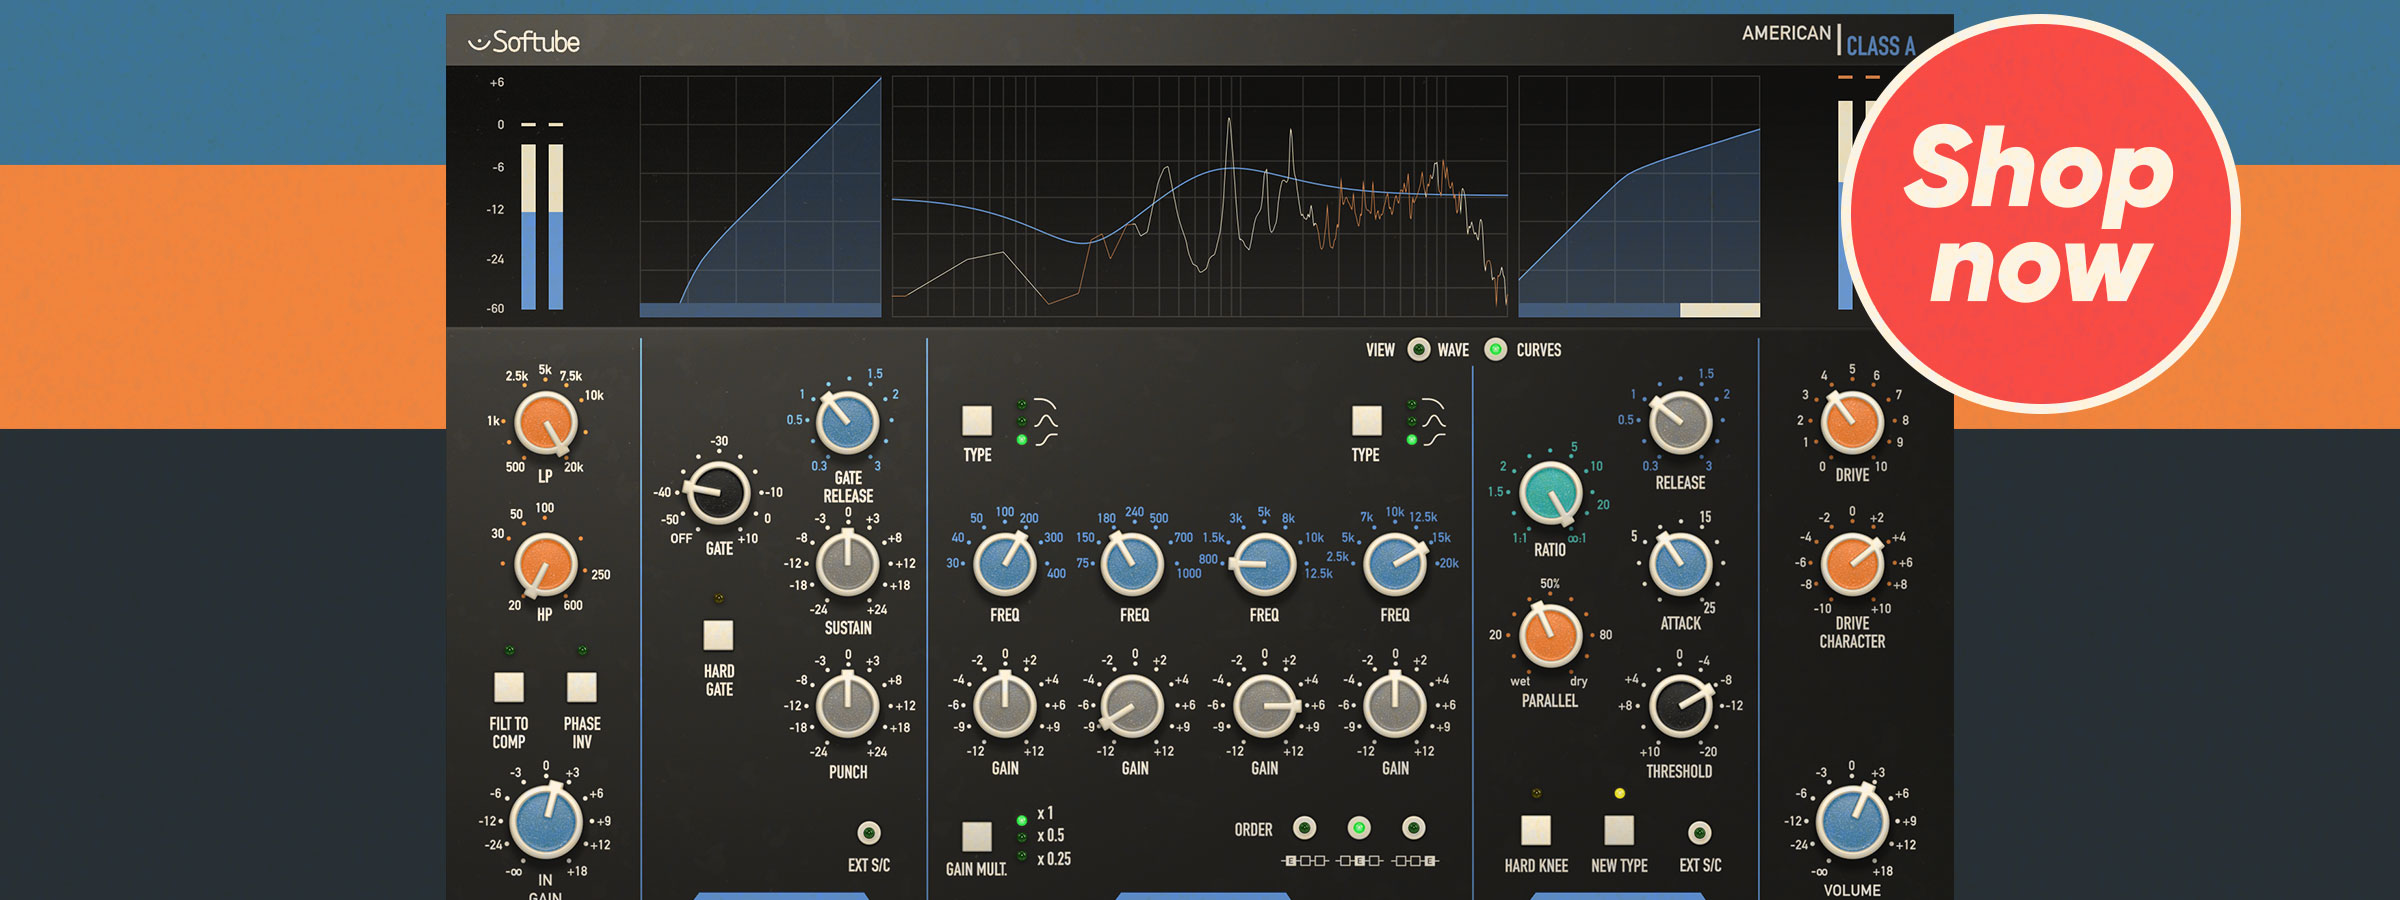Click the EQ frequency curve display

tap(1199, 196)
